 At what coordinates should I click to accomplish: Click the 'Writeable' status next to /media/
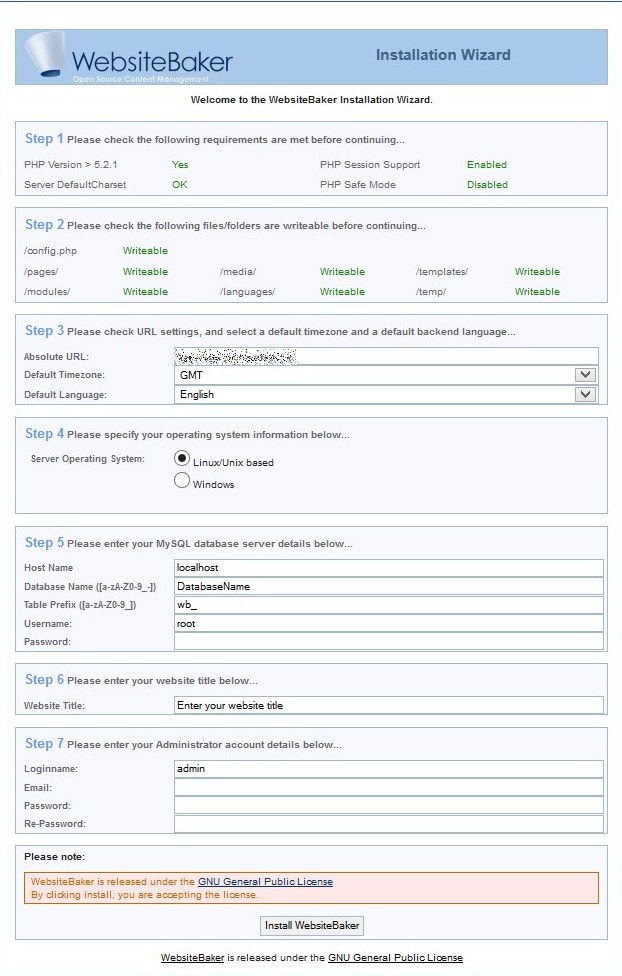[342, 271]
